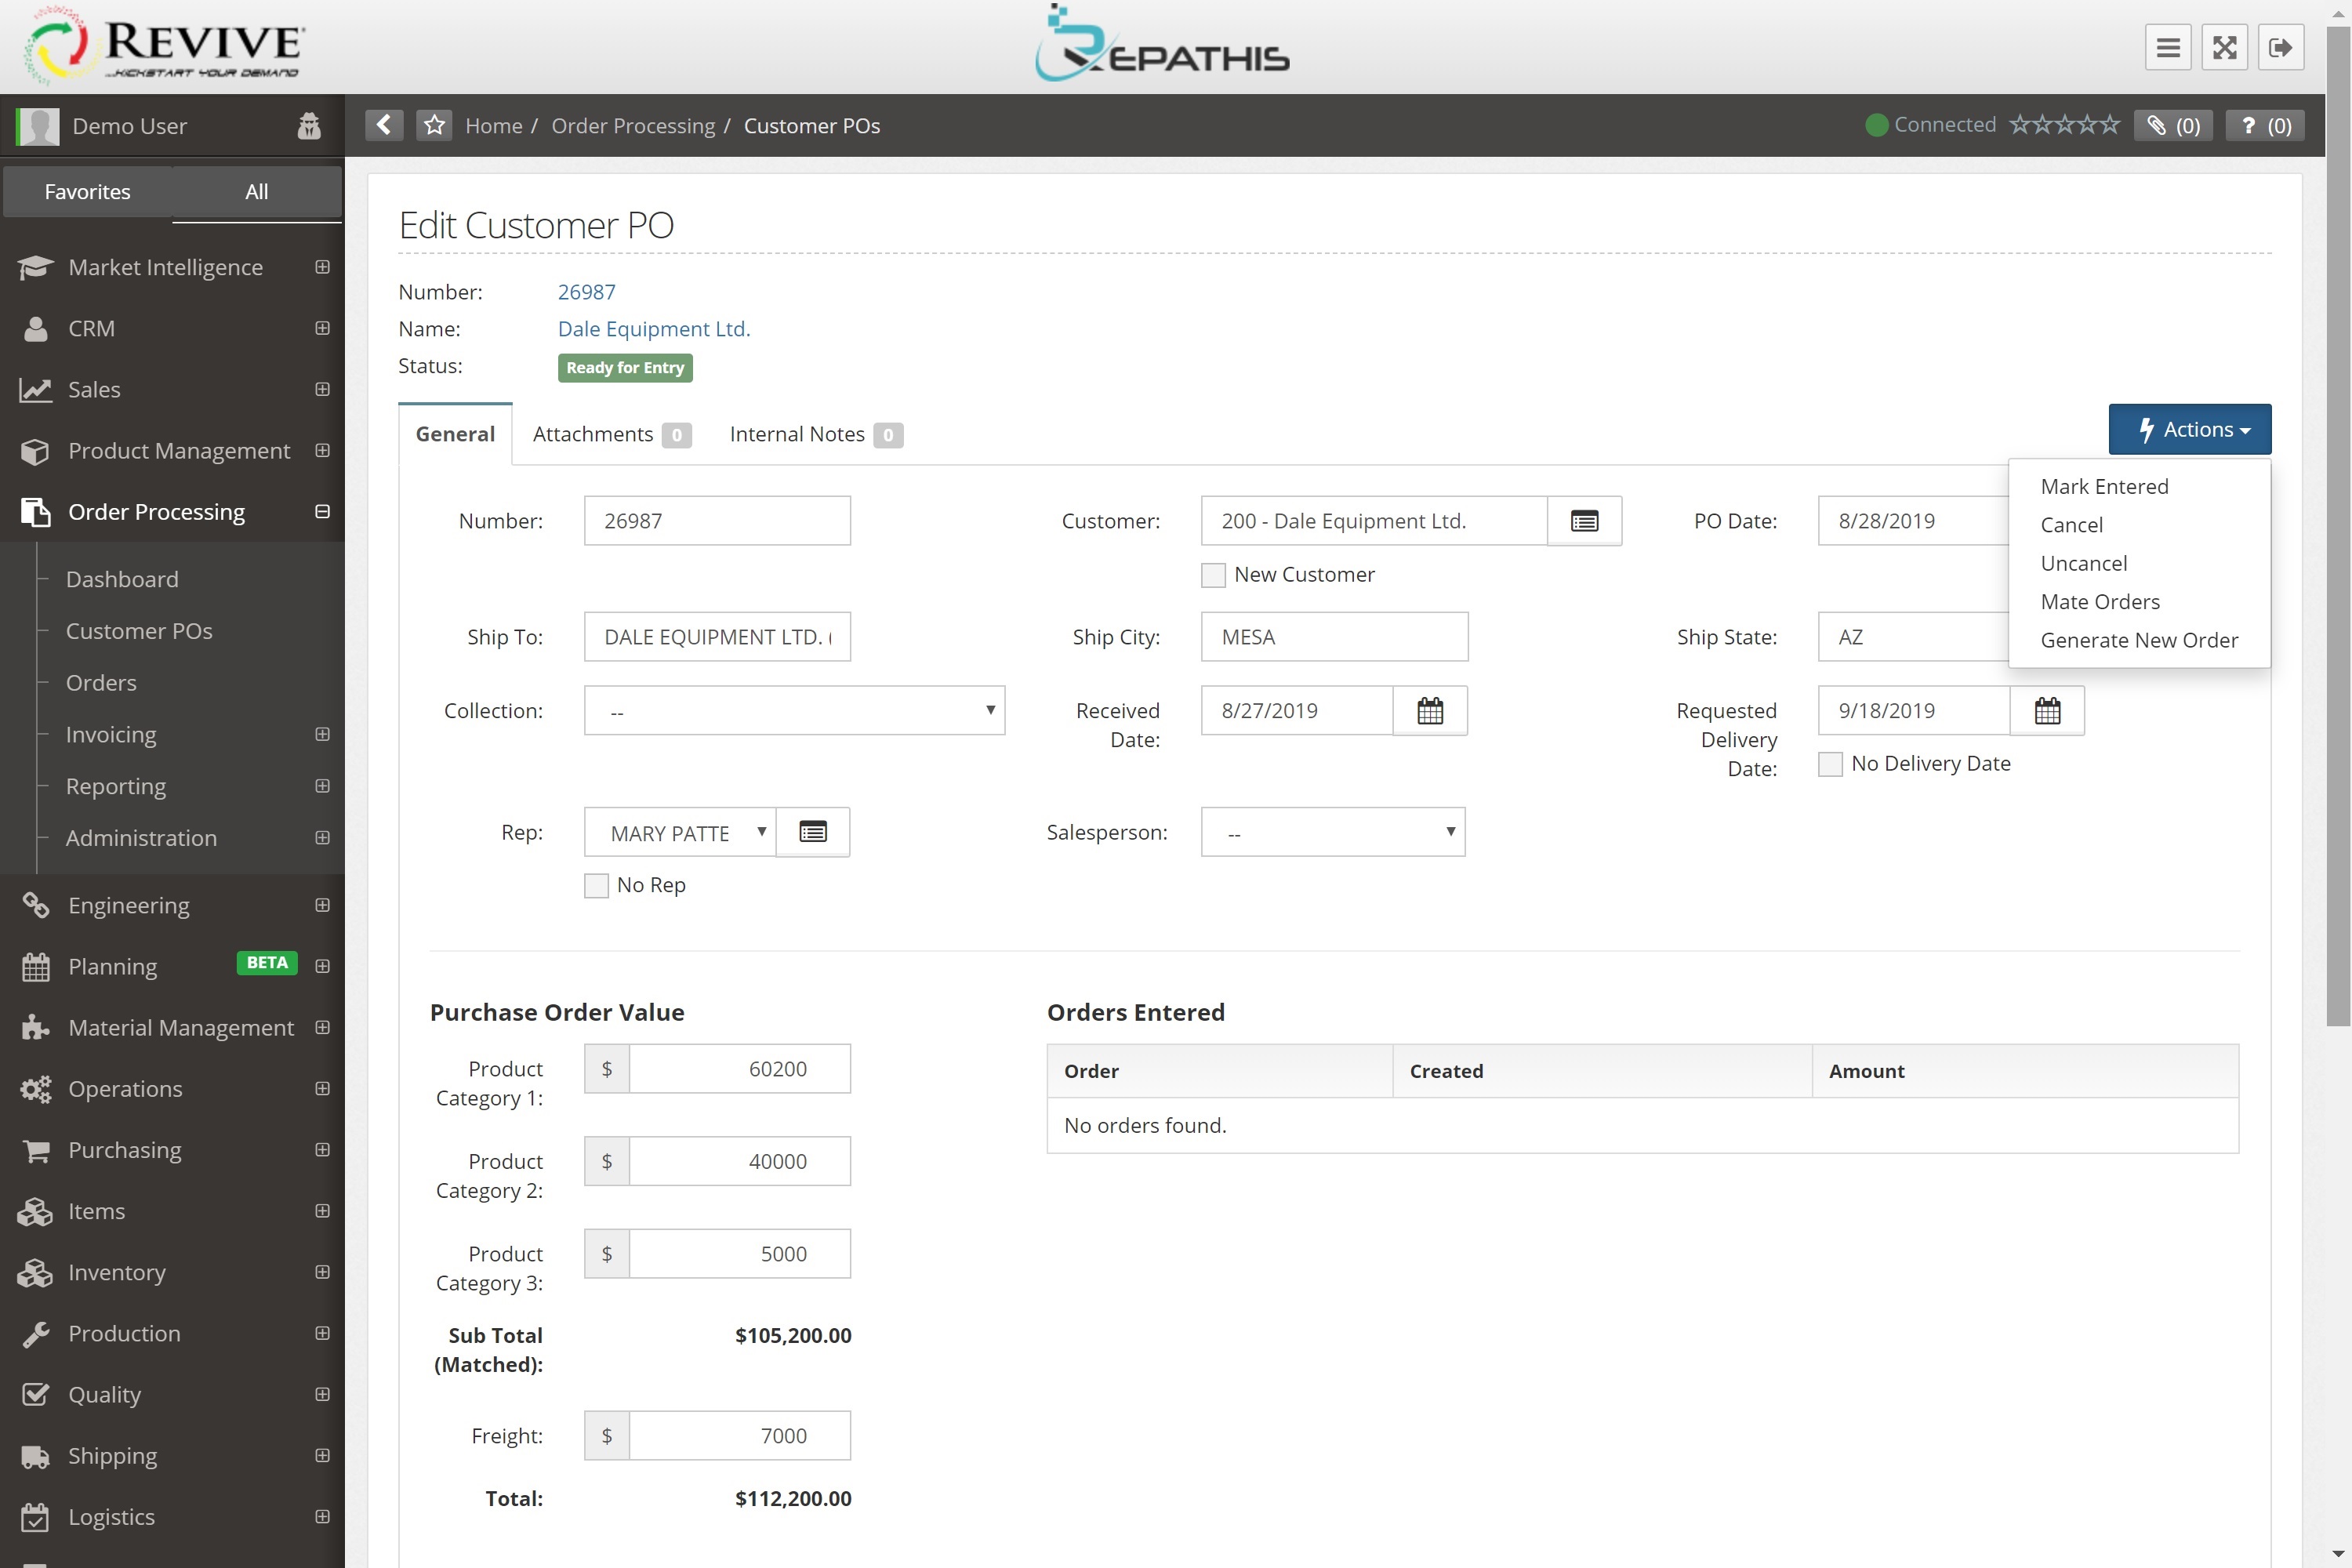
Task: Click the Product Management box icon
Action: pyautogui.click(x=35, y=451)
